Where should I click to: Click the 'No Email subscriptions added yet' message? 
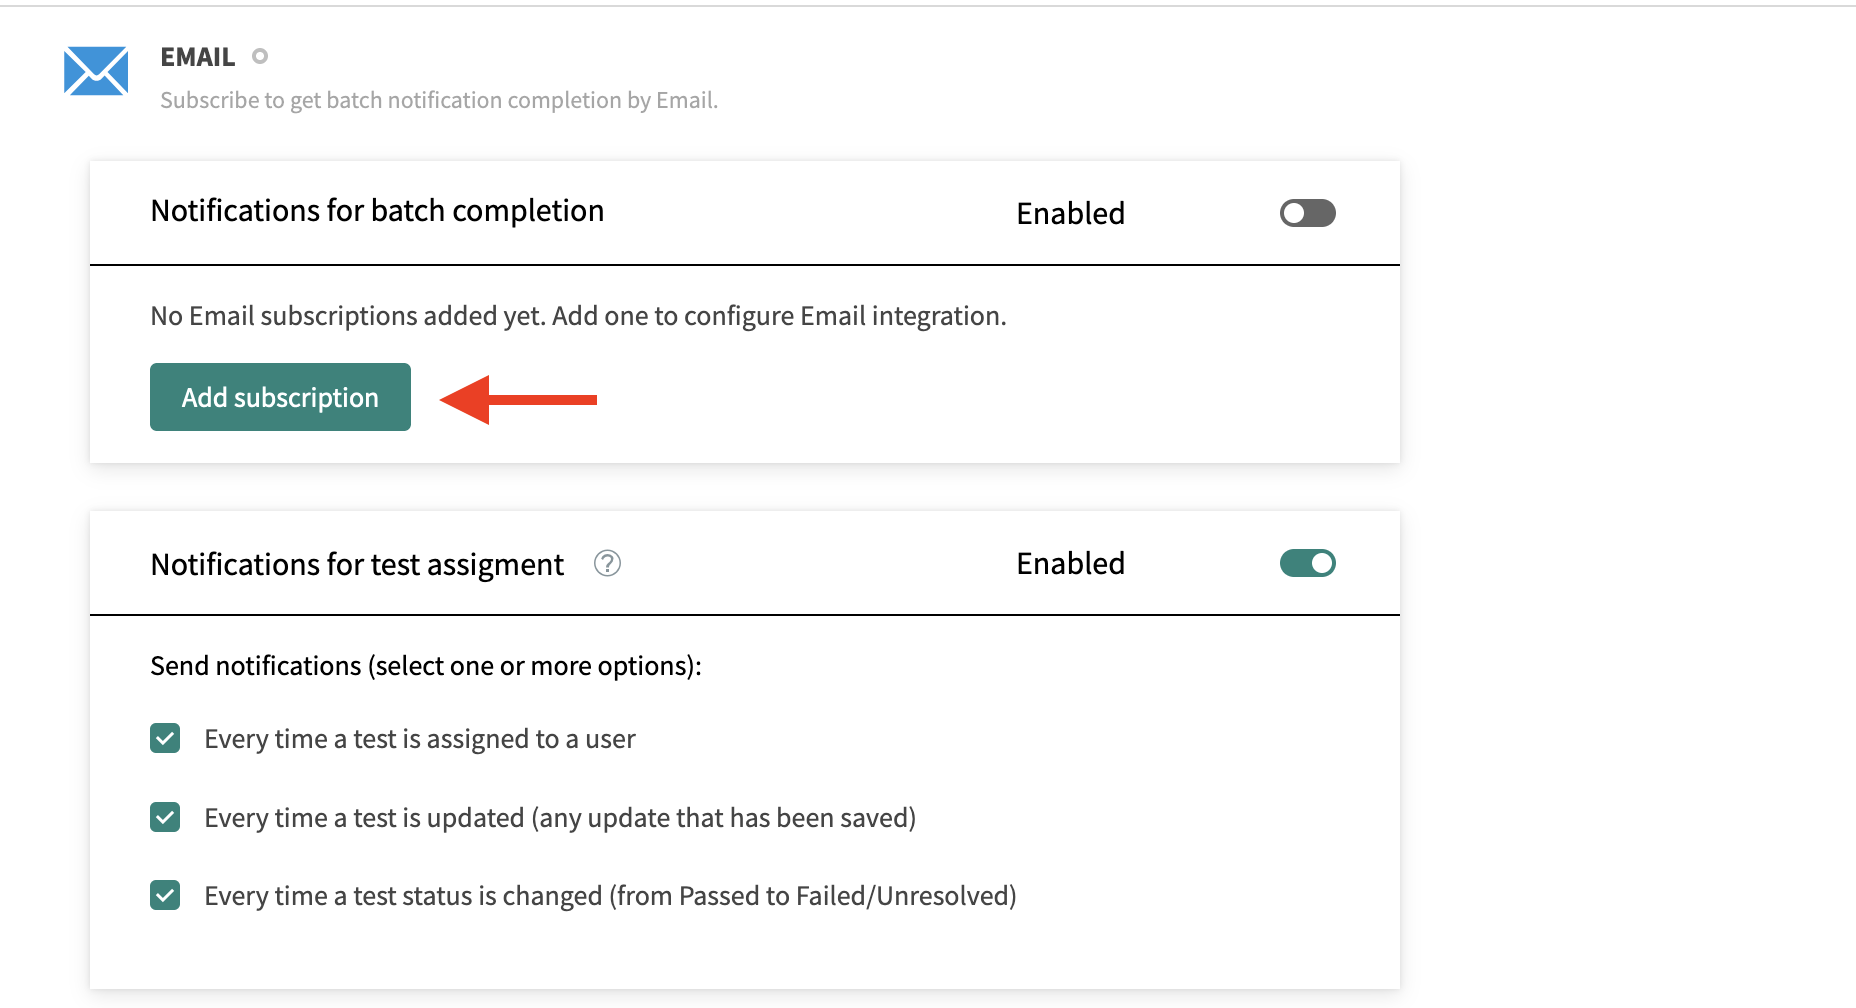pos(578,316)
